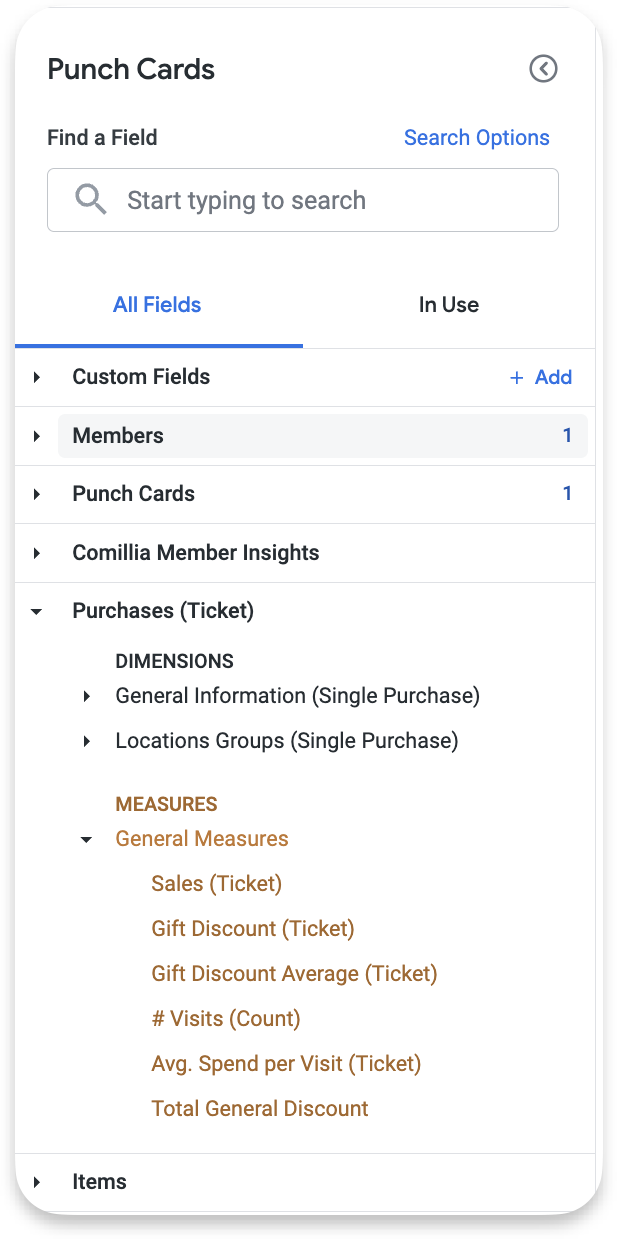Open Search Options link

[x=476, y=138]
